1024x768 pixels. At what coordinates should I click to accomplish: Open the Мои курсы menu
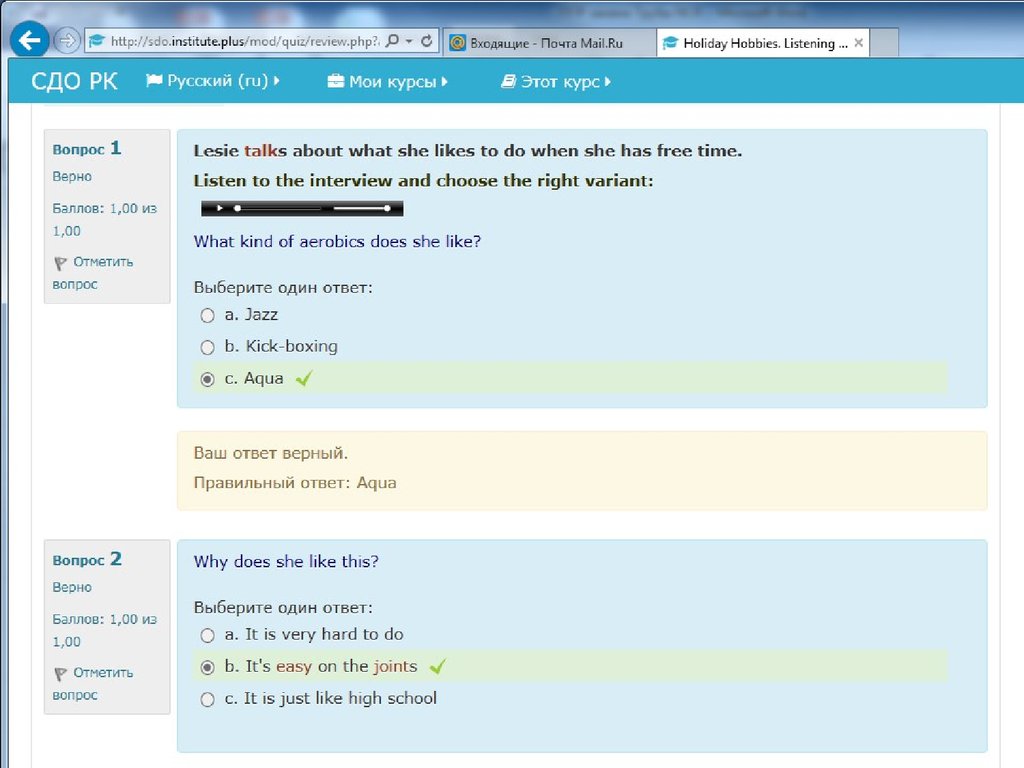[387, 82]
